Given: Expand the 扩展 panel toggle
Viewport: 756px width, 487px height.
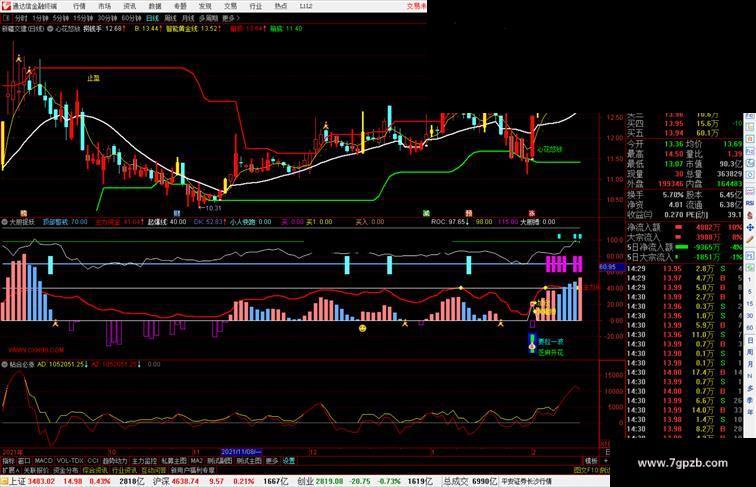Looking at the screenshot, I should pyautogui.click(x=11, y=470).
